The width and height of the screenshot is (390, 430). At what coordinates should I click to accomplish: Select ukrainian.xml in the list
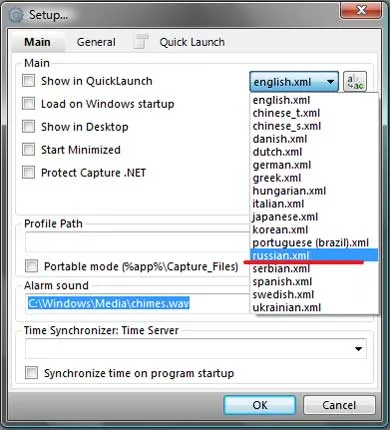314,307
